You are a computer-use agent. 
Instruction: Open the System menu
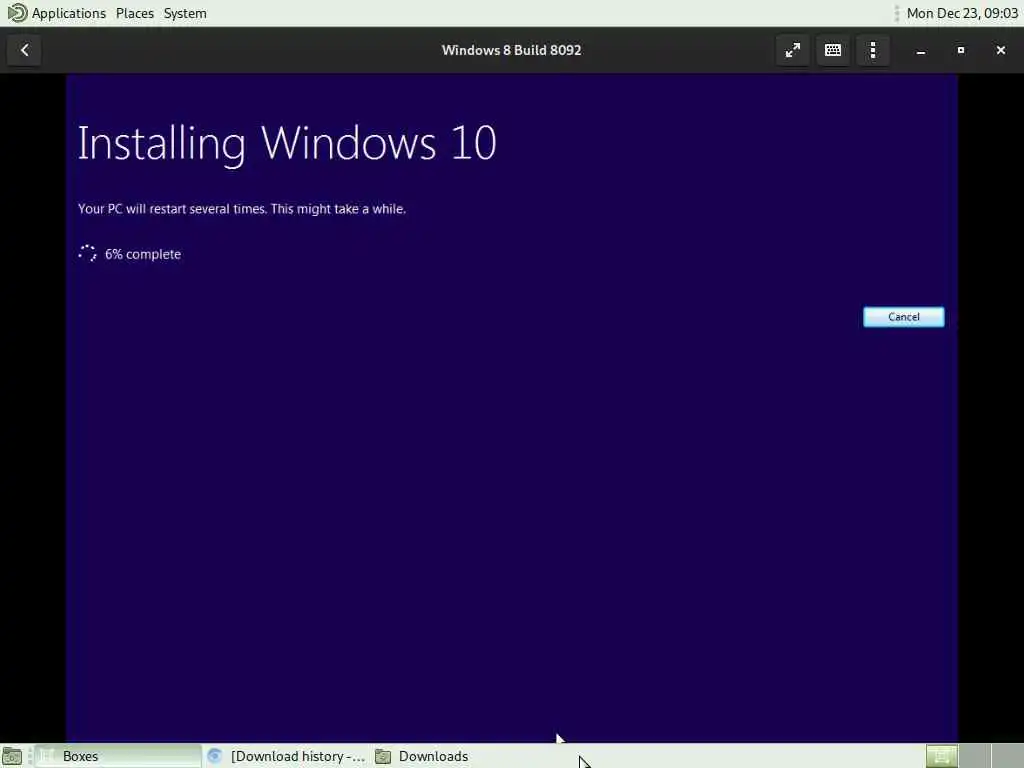(x=185, y=13)
